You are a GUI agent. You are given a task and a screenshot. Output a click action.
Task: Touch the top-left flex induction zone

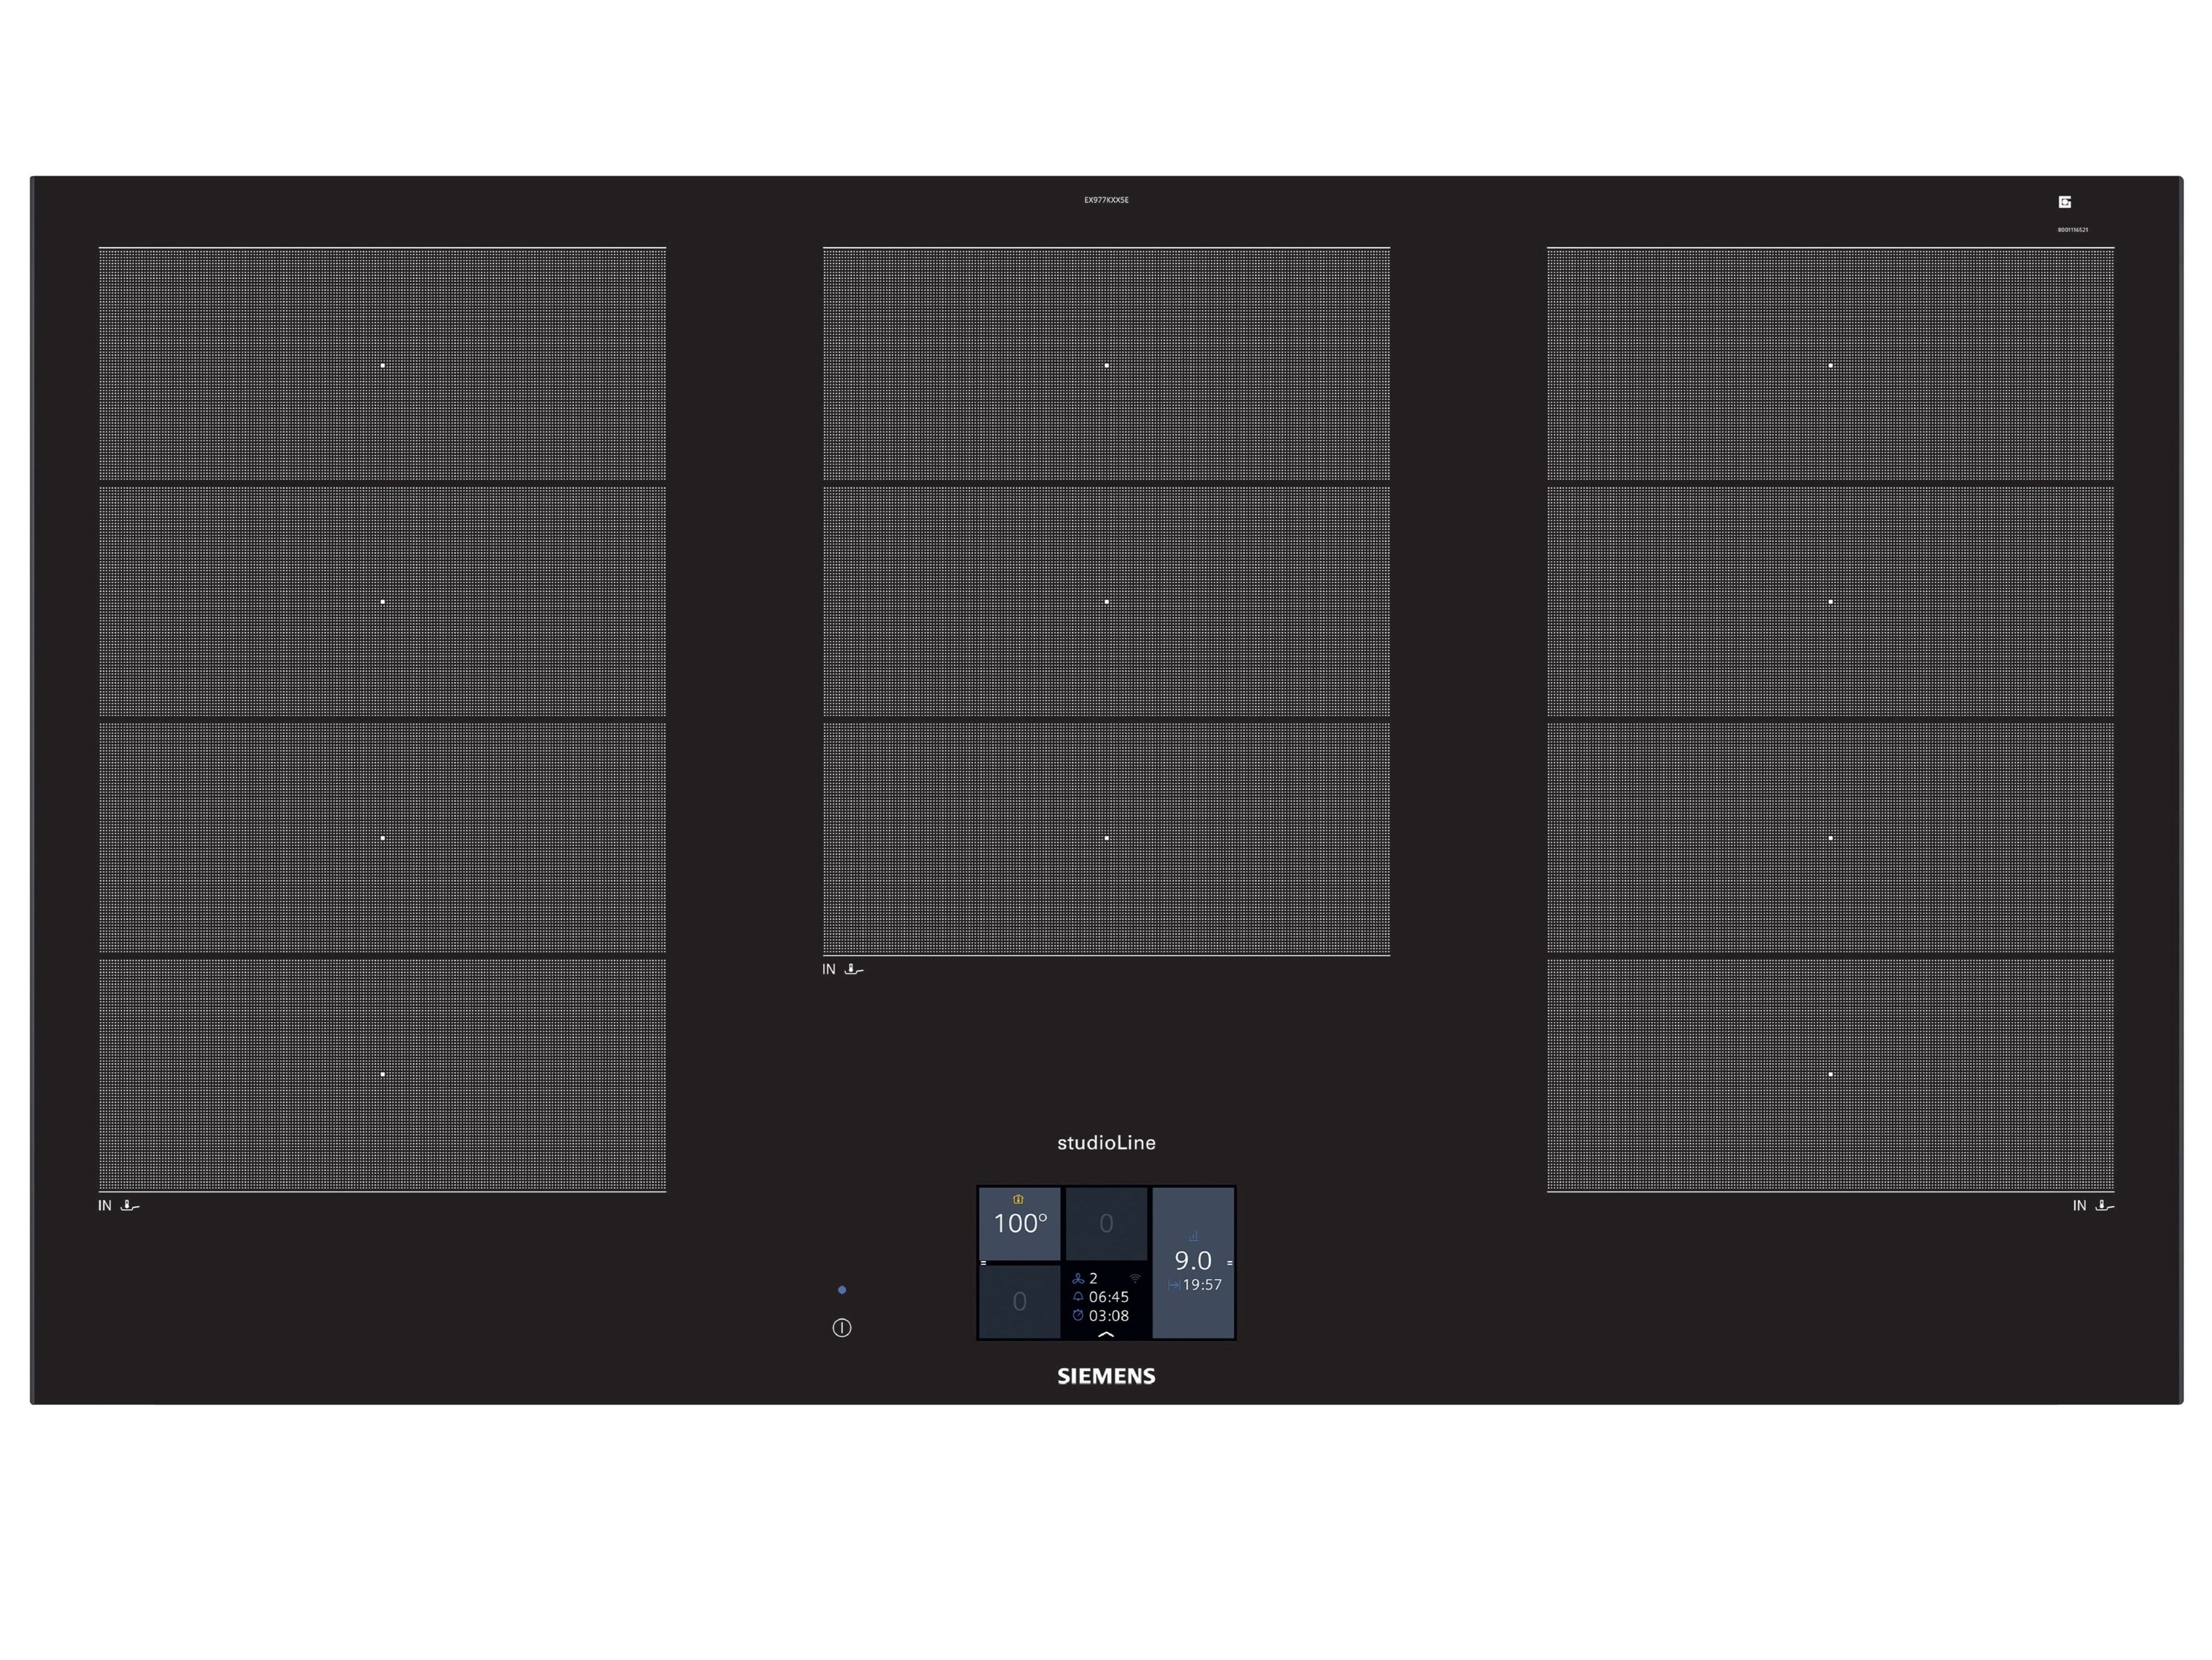[382, 365]
